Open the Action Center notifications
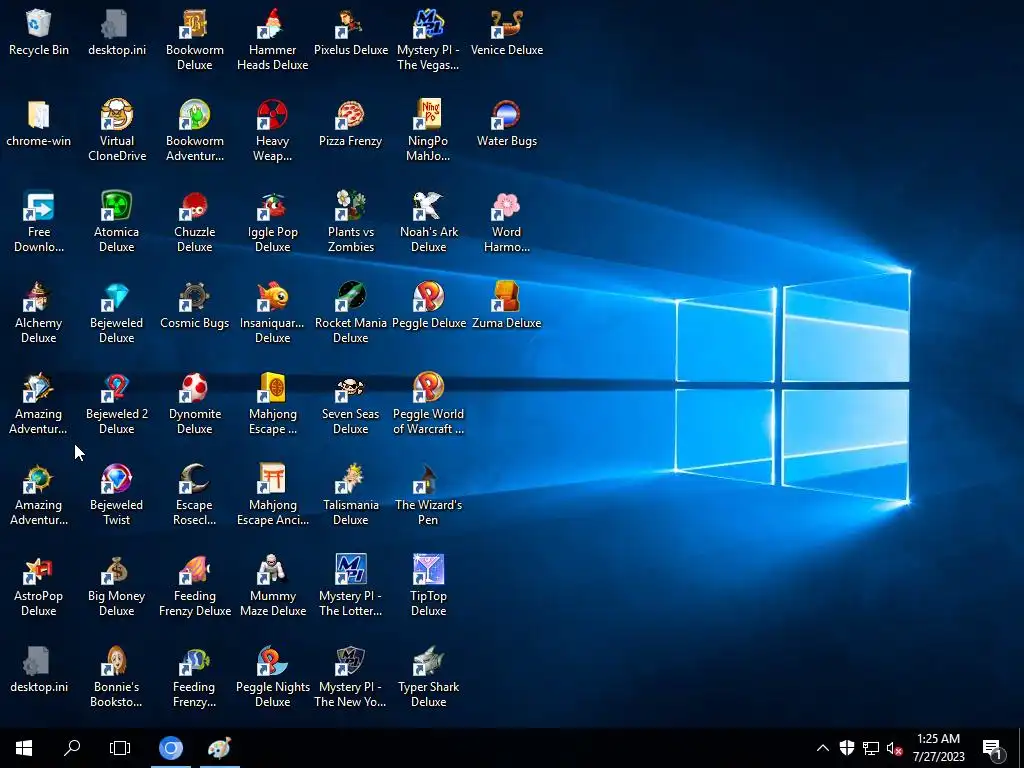Image resolution: width=1024 pixels, height=768 pixels. (992, 748)
